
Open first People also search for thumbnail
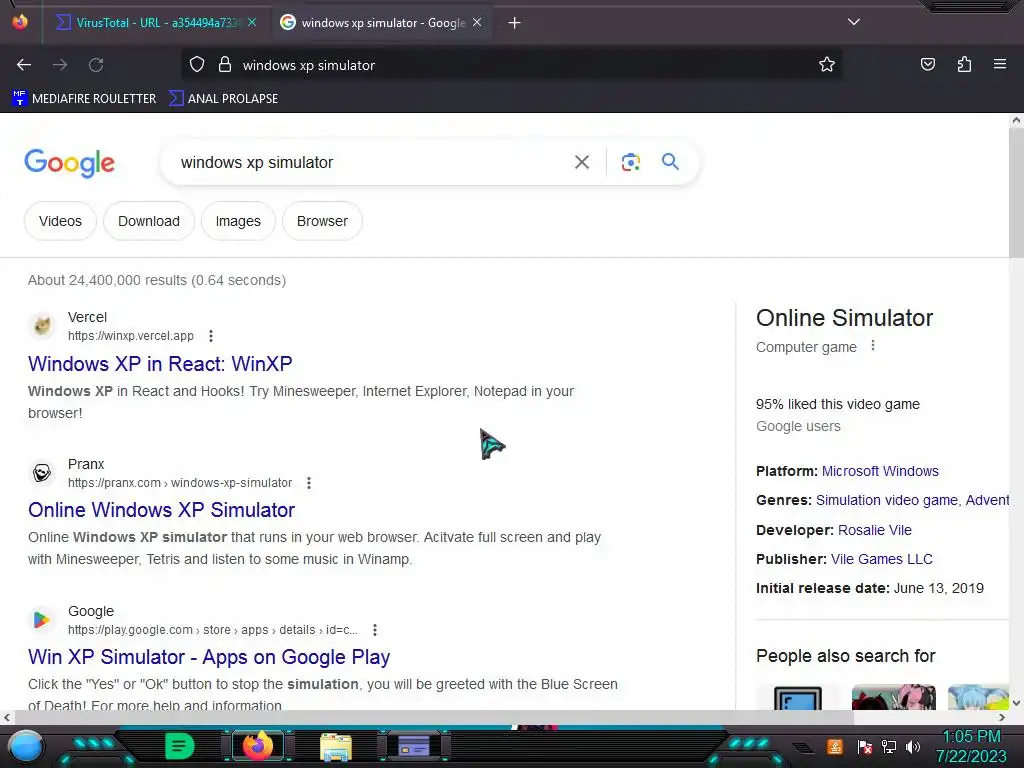(797, 697)
